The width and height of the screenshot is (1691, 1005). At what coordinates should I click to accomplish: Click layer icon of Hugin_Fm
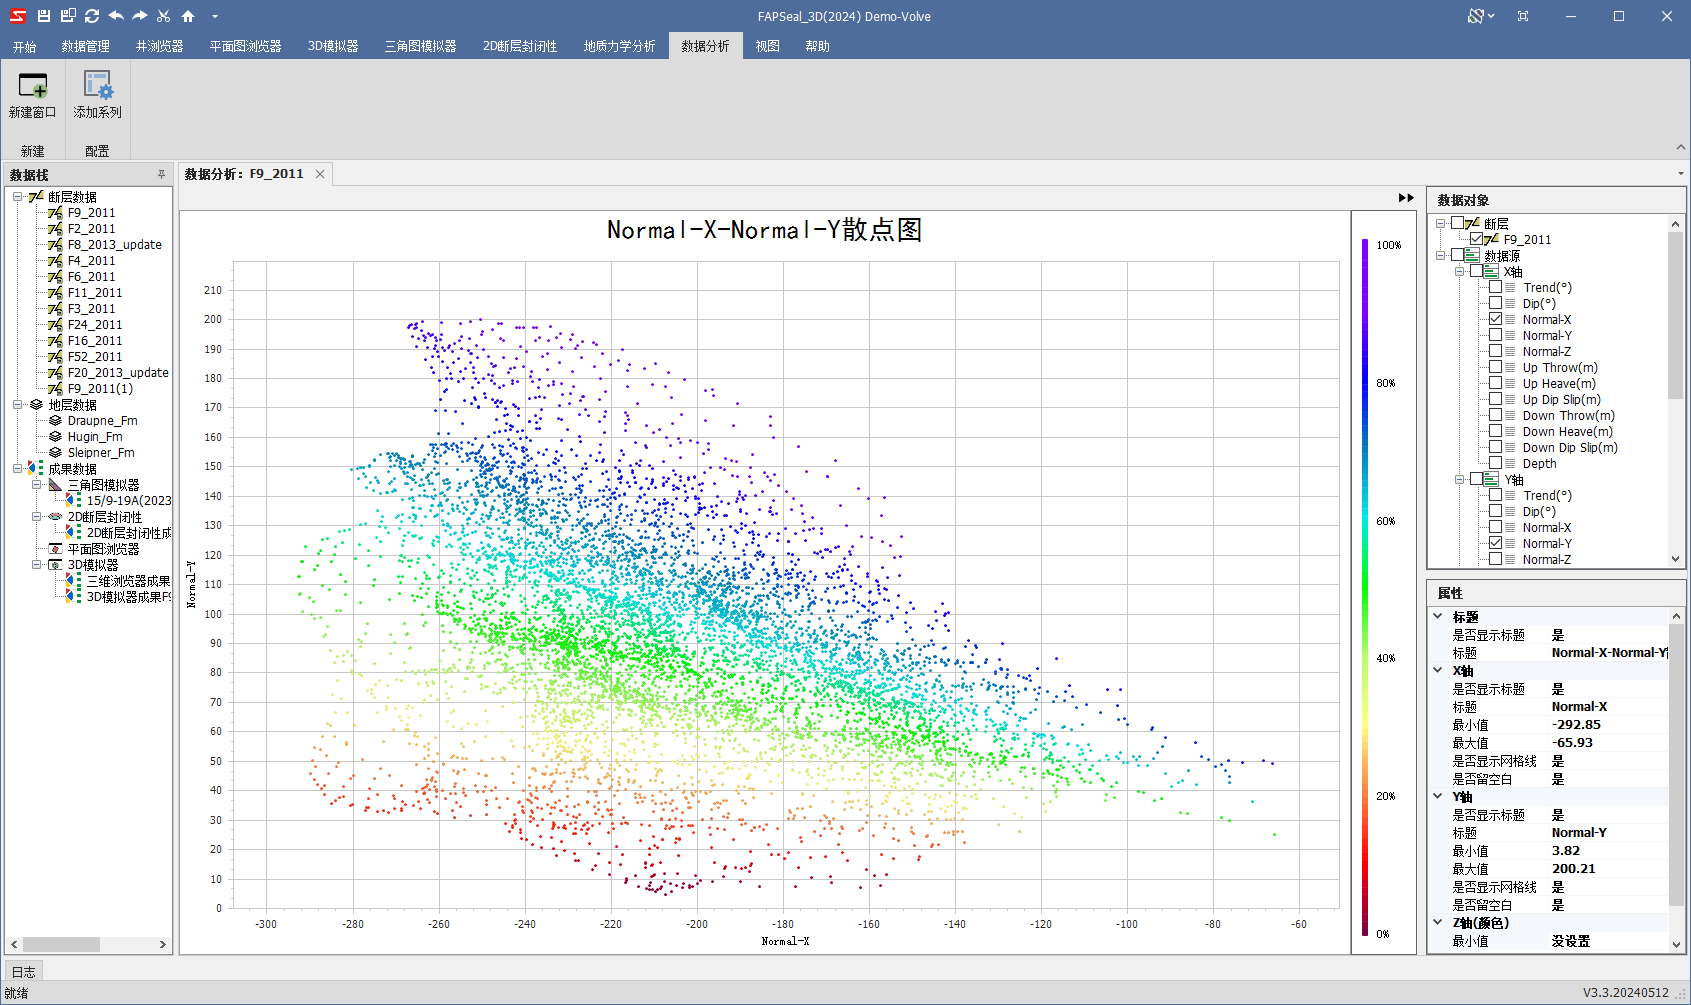pyautogui.click(x=55, y=437)
